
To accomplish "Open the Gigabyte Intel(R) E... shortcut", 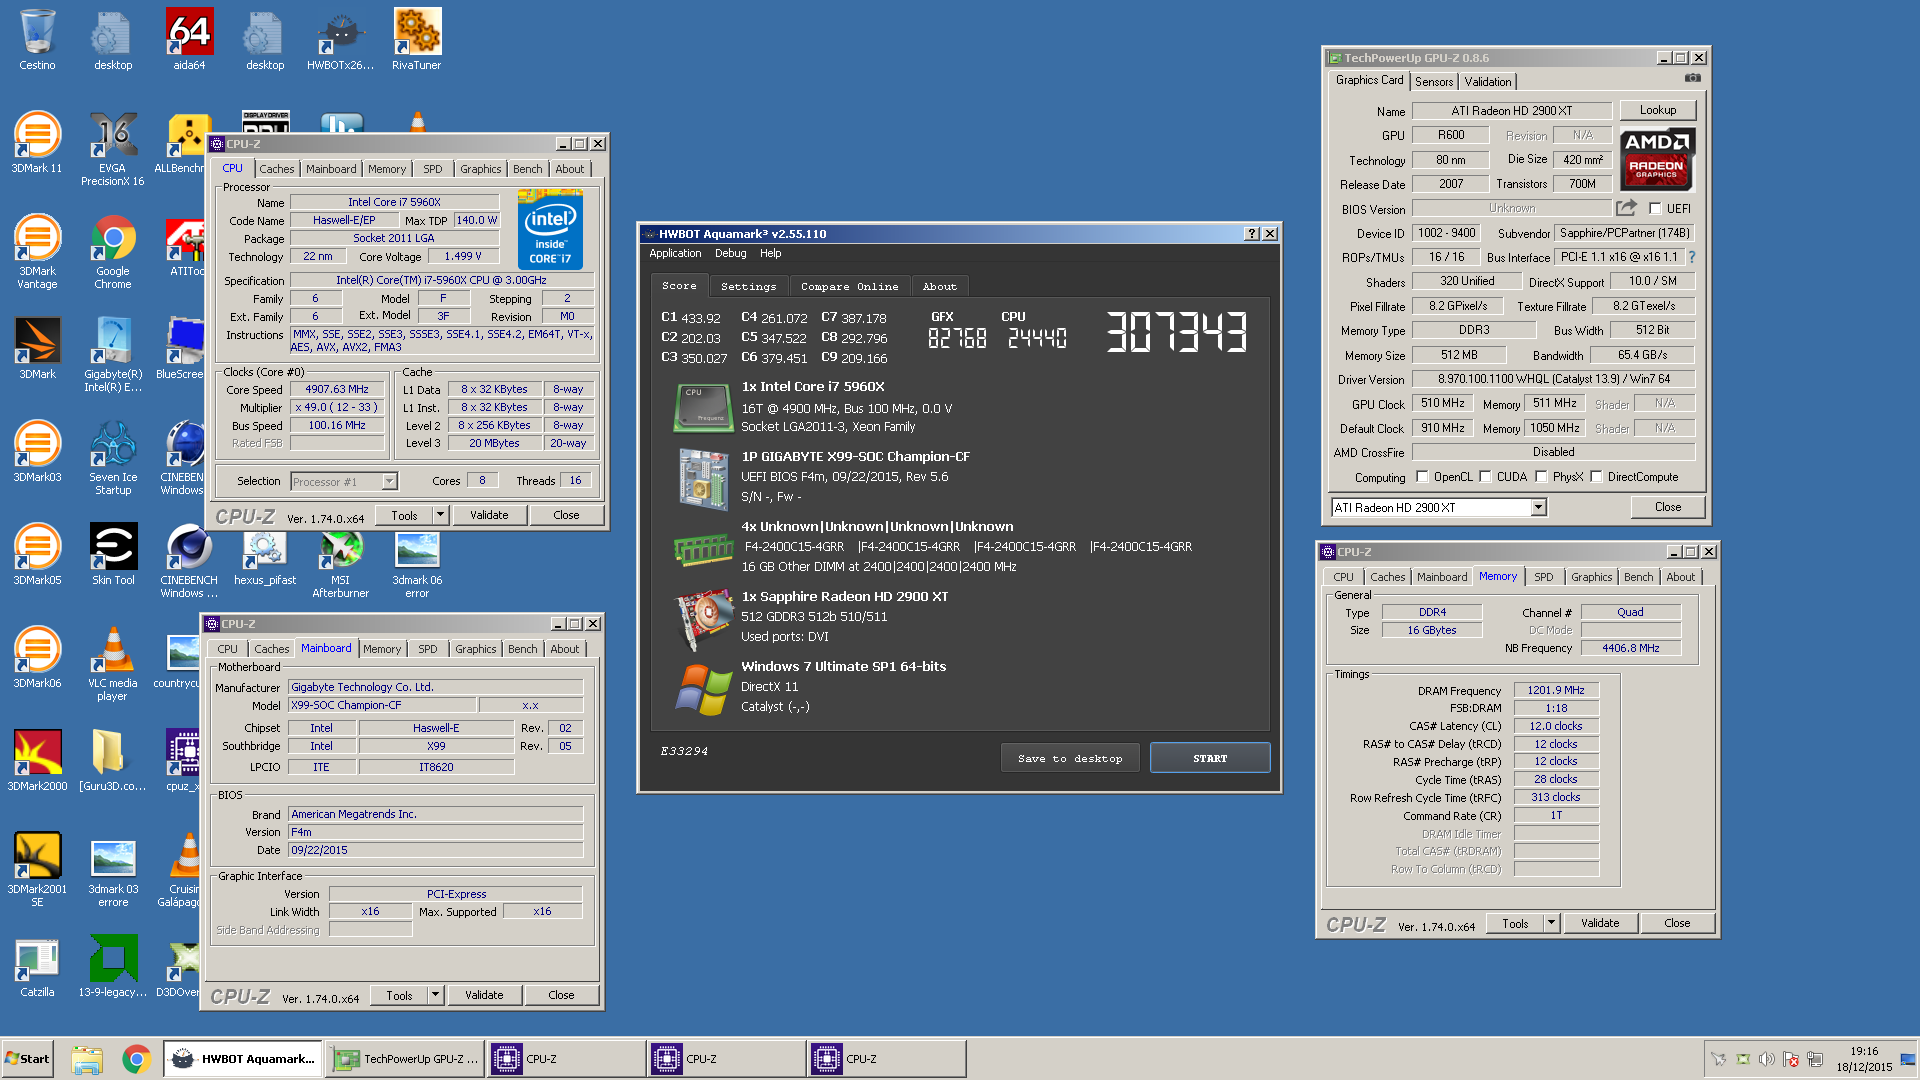I will pyautogui.click(x=113, y=355).
